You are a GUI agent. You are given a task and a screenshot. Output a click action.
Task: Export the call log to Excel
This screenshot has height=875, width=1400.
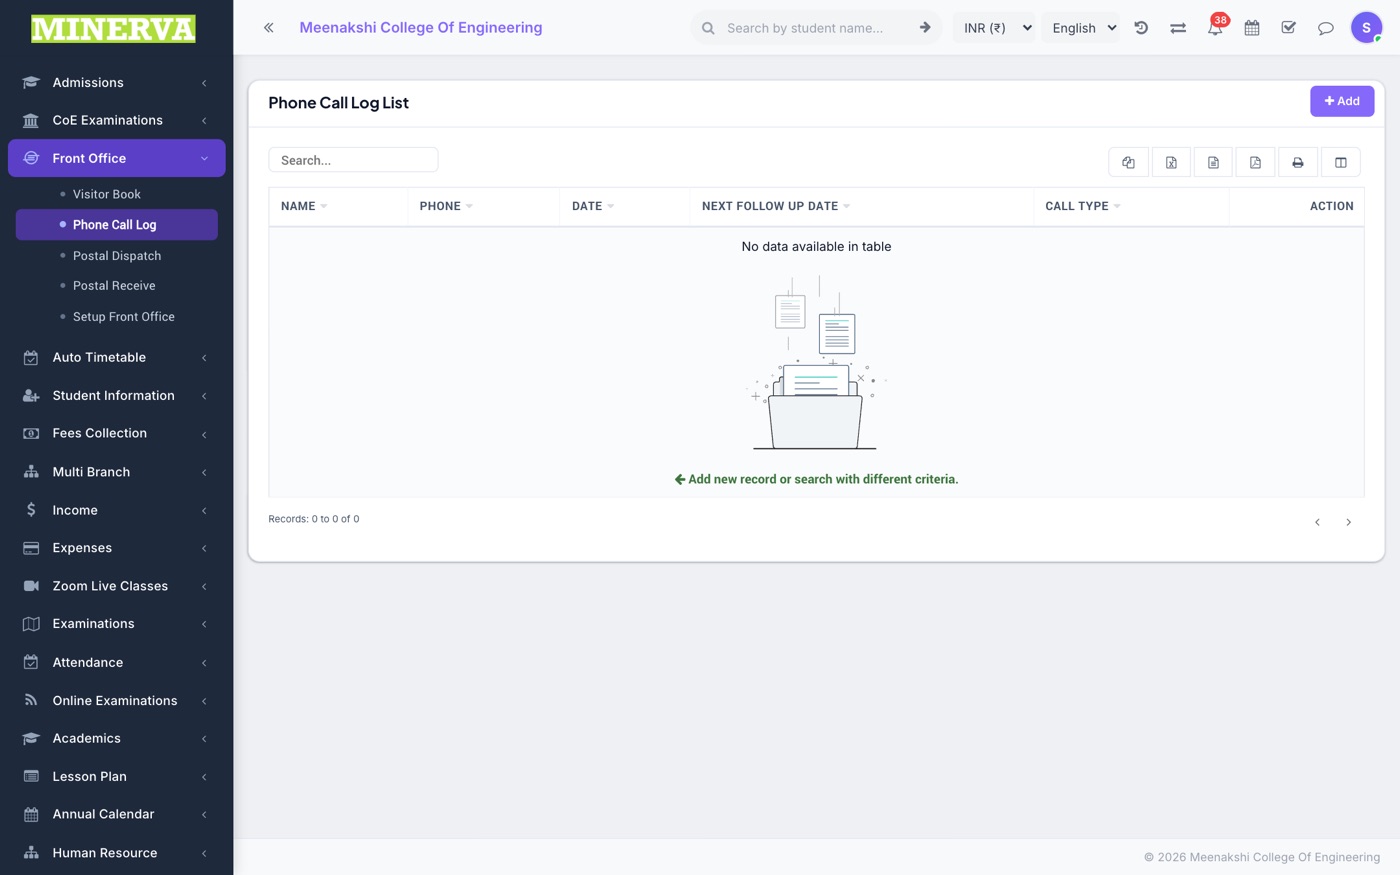(x=1171, y=162)
